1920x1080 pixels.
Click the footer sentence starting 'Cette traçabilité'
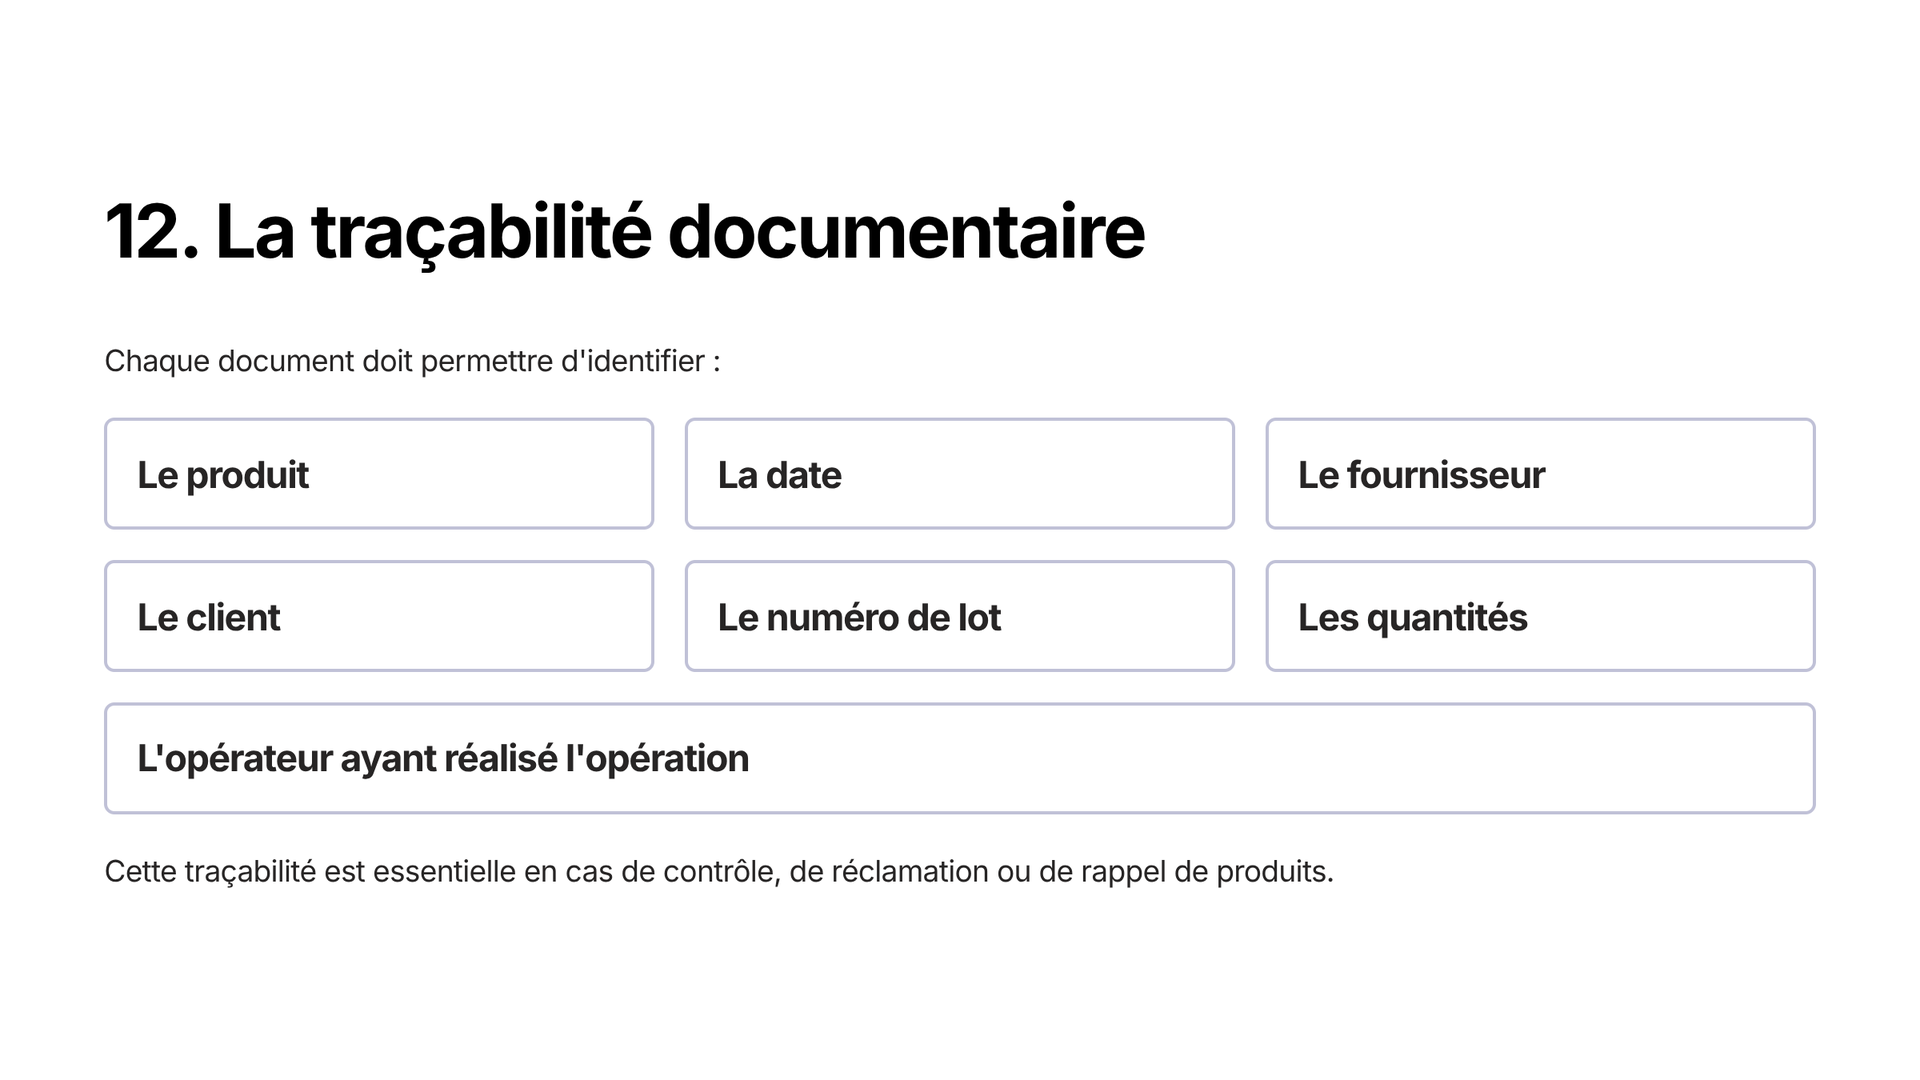pyautogui.click(x=719, y=872)
